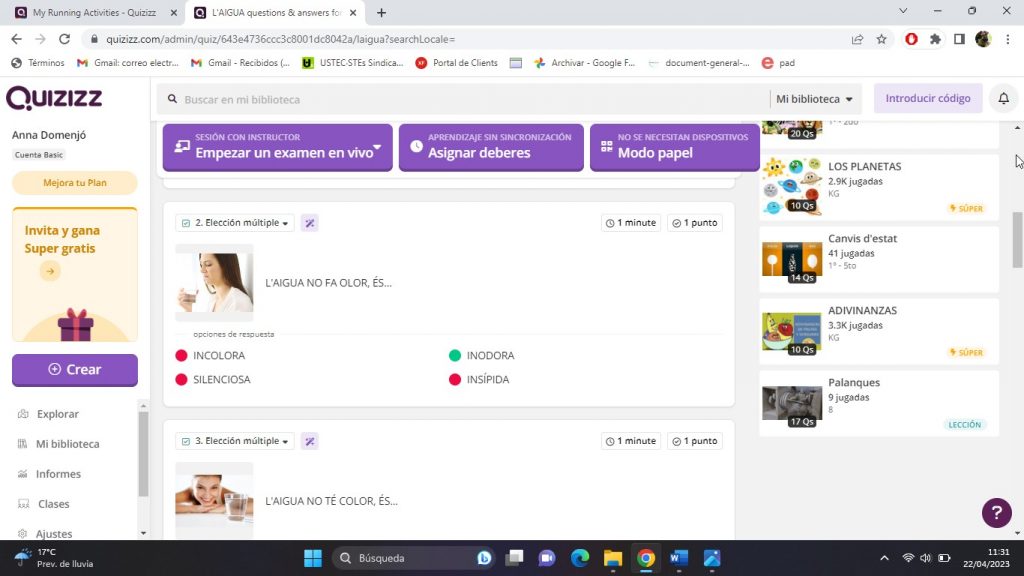Open Clases in the sidebar

(54, 504)
